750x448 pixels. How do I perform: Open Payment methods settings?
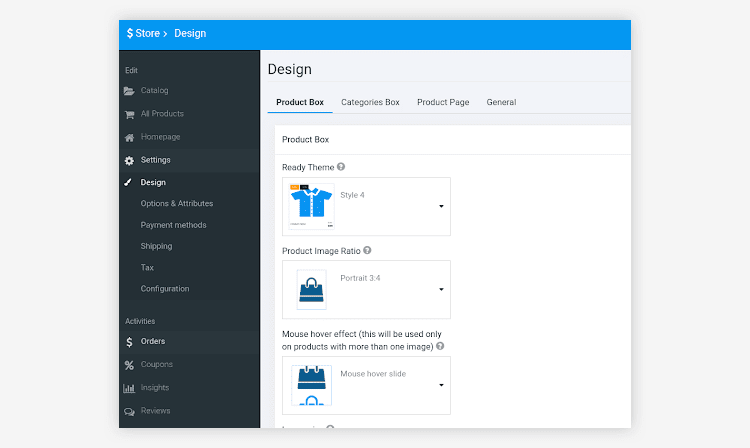point(173,225)
